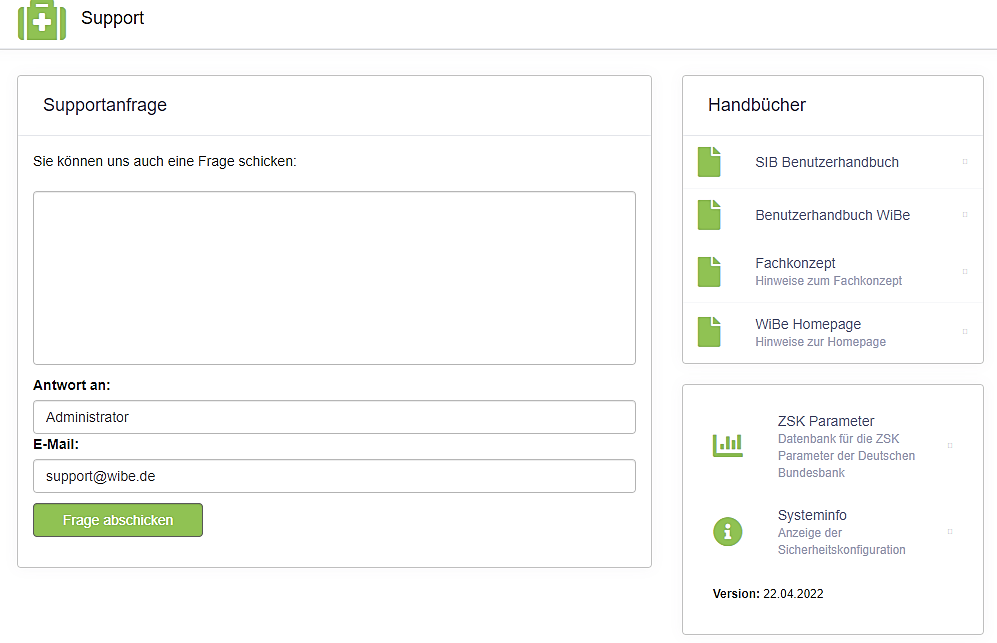
Task: Open the Fachkonzept title link
Action: click(x=795, y=263)
